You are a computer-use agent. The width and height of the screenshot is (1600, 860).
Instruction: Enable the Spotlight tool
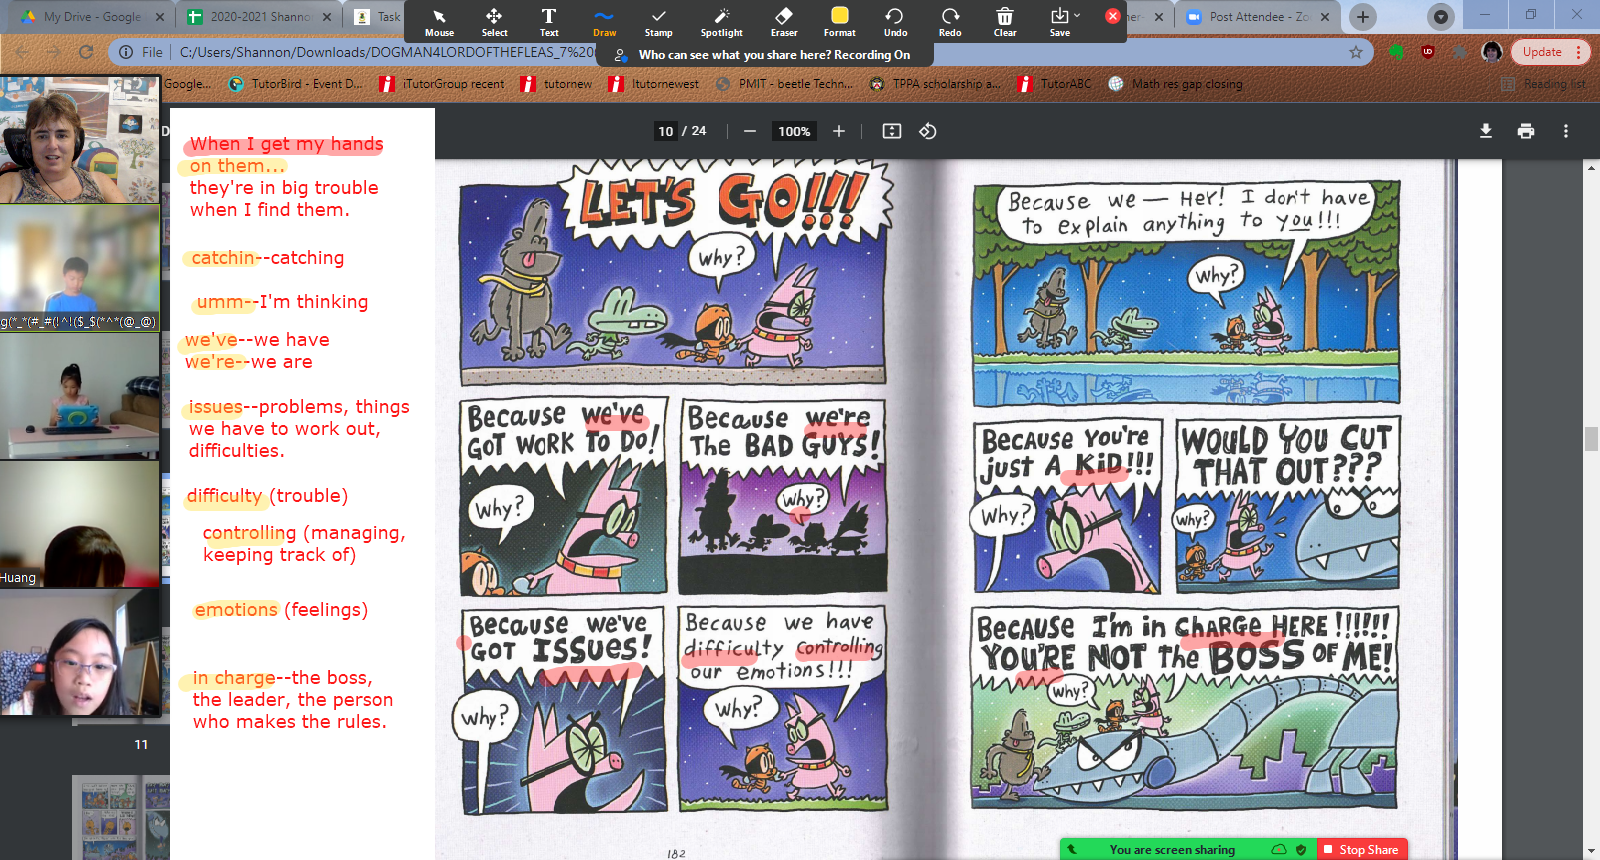point(721,22)
